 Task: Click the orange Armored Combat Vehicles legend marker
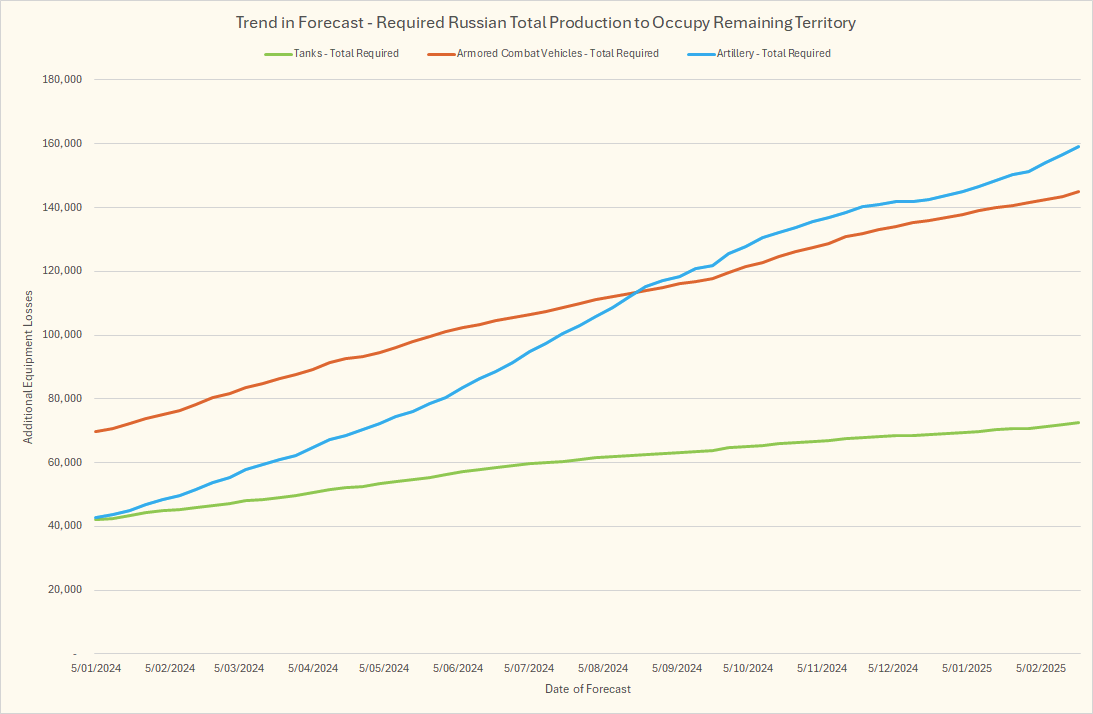tap(440, 53)
